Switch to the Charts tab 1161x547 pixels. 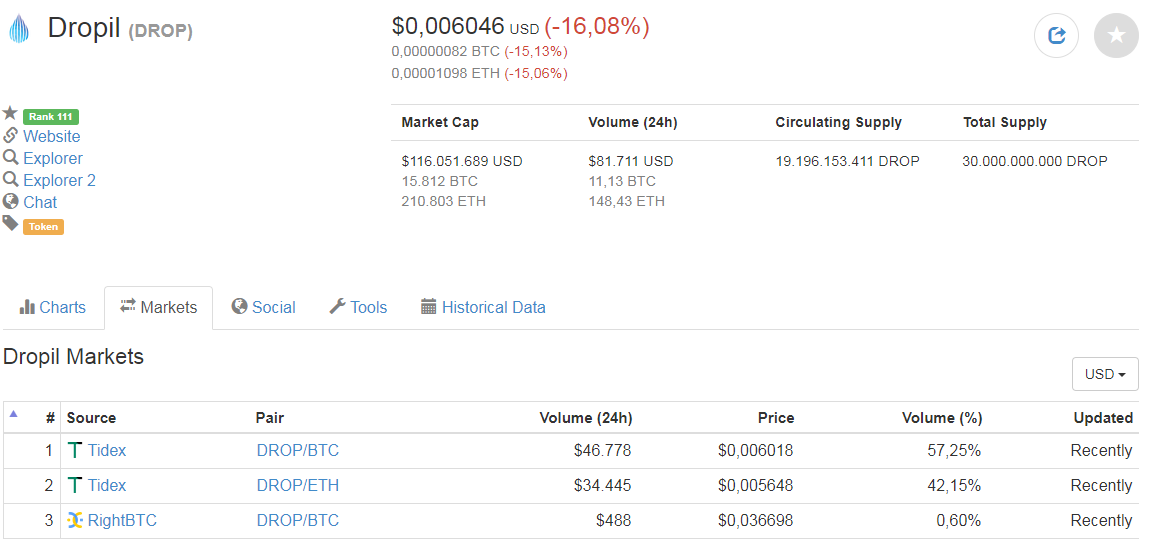53,307
